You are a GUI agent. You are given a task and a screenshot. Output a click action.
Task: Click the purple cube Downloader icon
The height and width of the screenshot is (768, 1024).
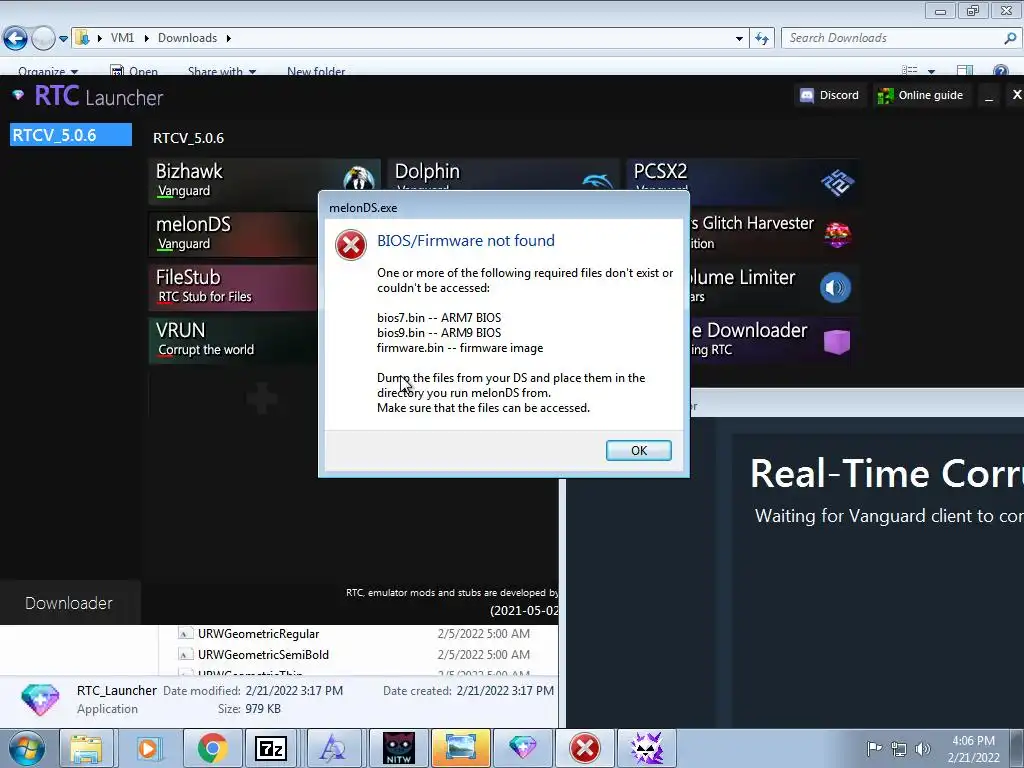(837, 341)
